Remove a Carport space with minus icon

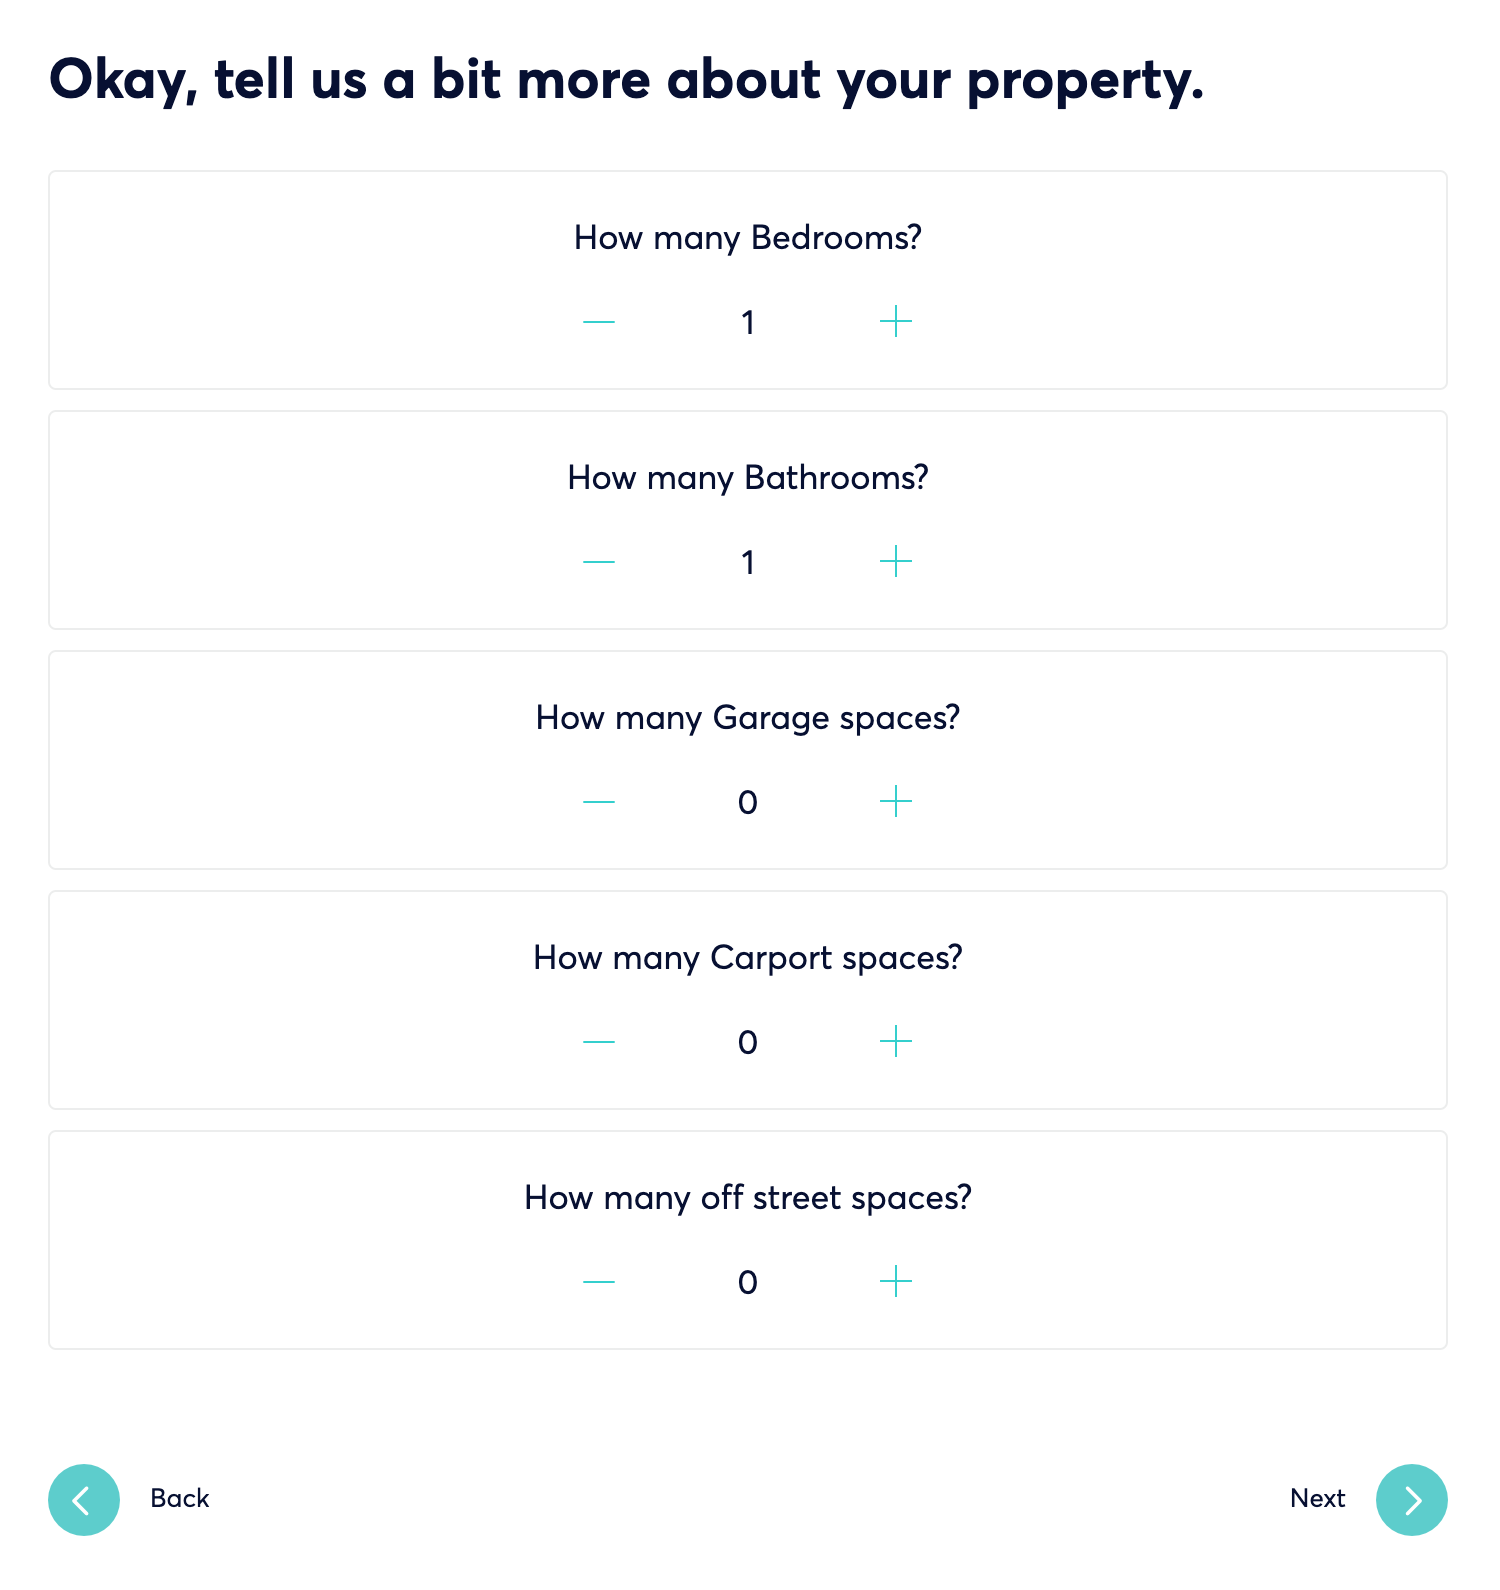click(x=599, y=1042)
